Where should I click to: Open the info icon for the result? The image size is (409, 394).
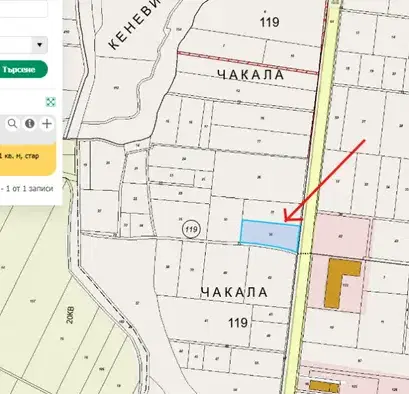[x=30, y=124]
